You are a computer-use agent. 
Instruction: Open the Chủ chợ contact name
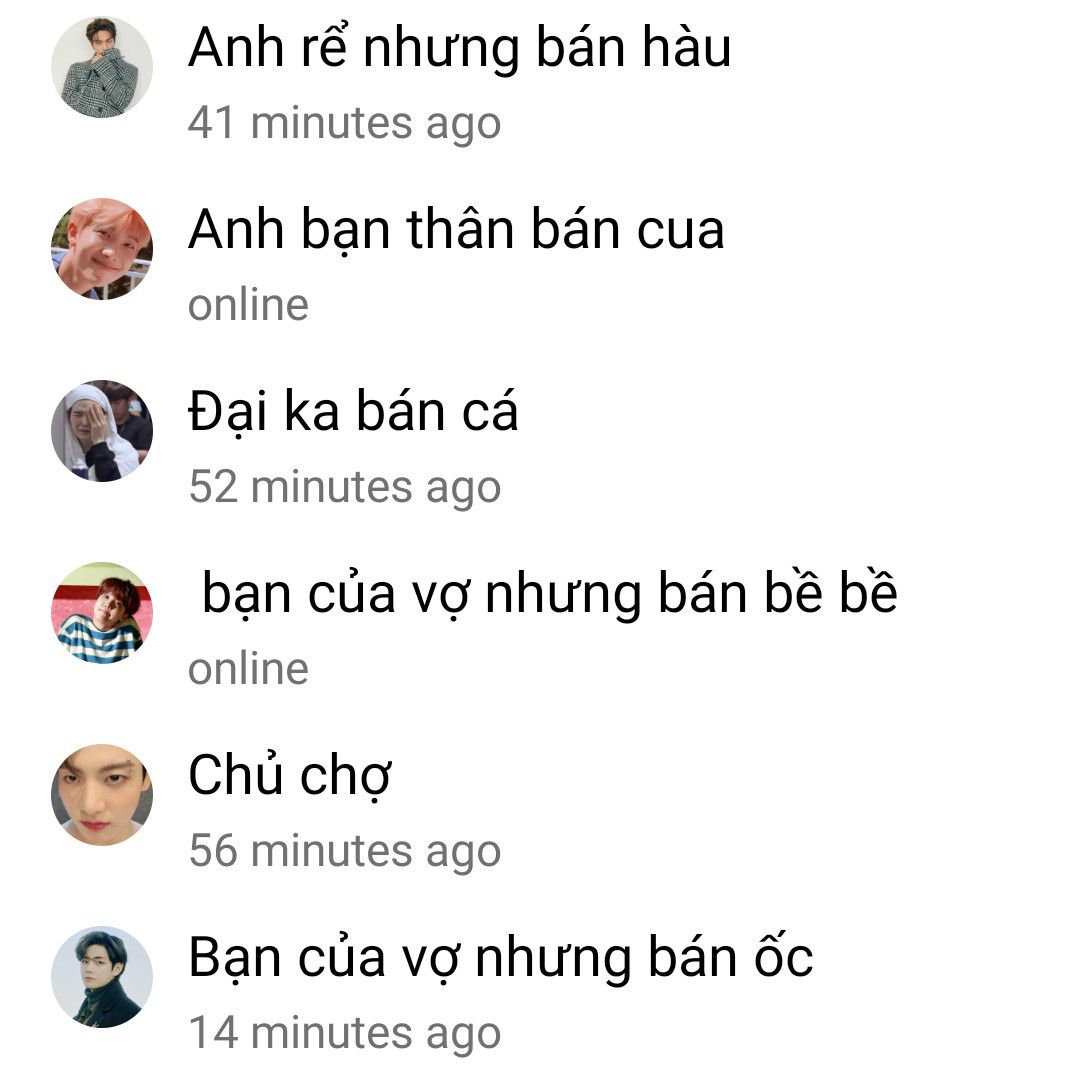[x=290, y=776]
